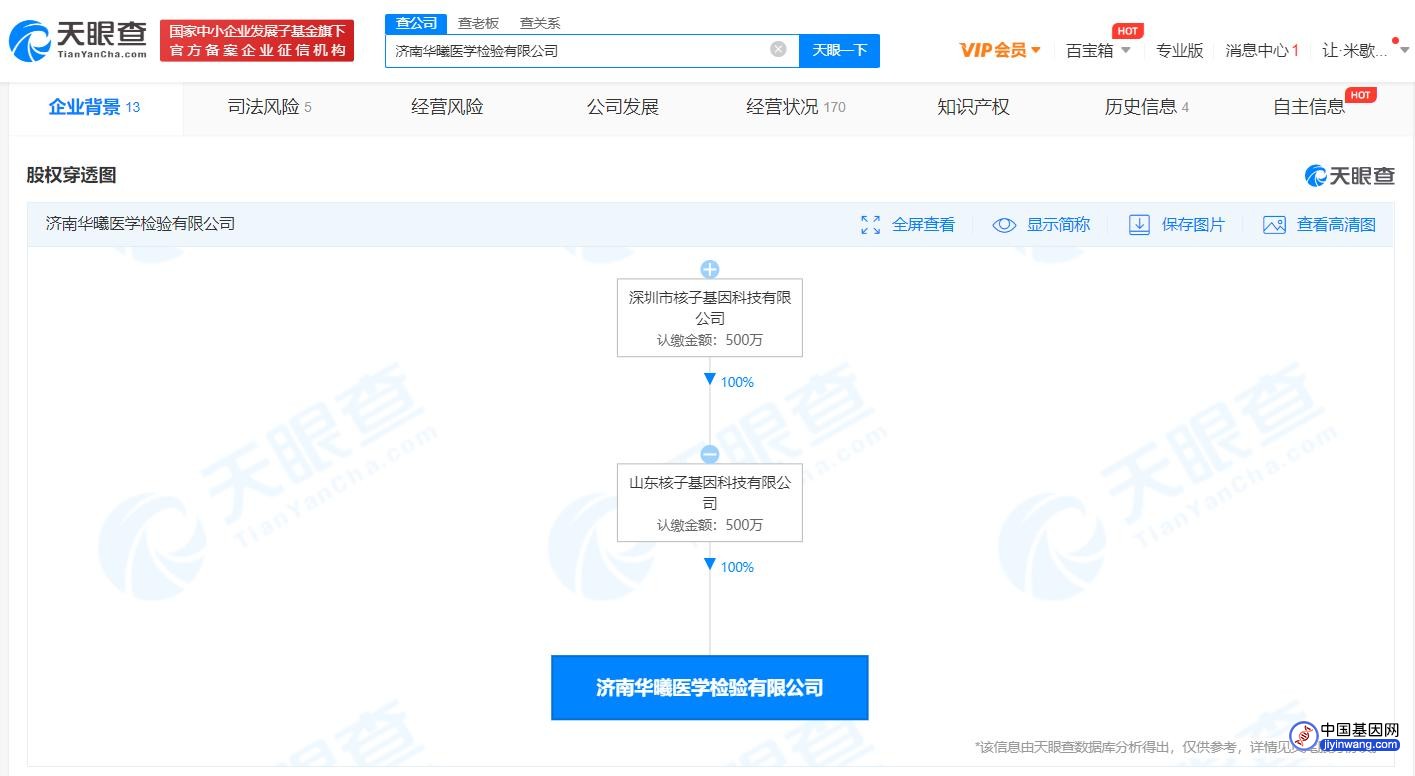
Task: Switch to the 经营状况 tab
Action: (796, 107)
